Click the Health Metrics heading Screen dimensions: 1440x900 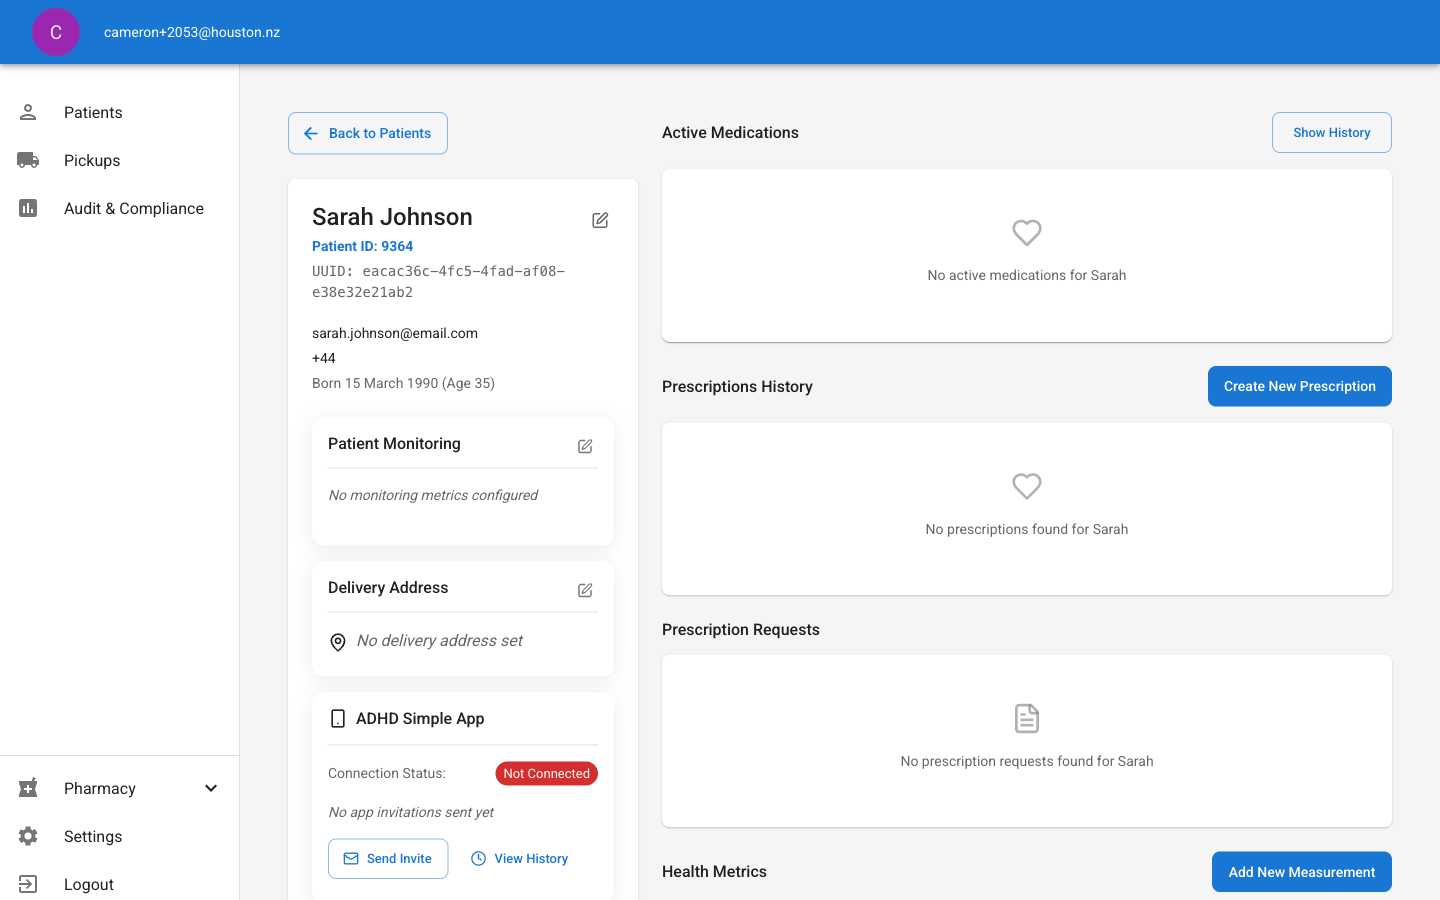(714, 872)
